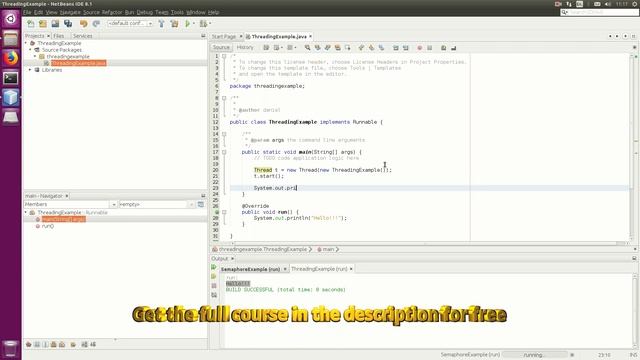Toggle Show Non-Public Members filter
Screen dimensions: 640x360
[x=53, y=344]
